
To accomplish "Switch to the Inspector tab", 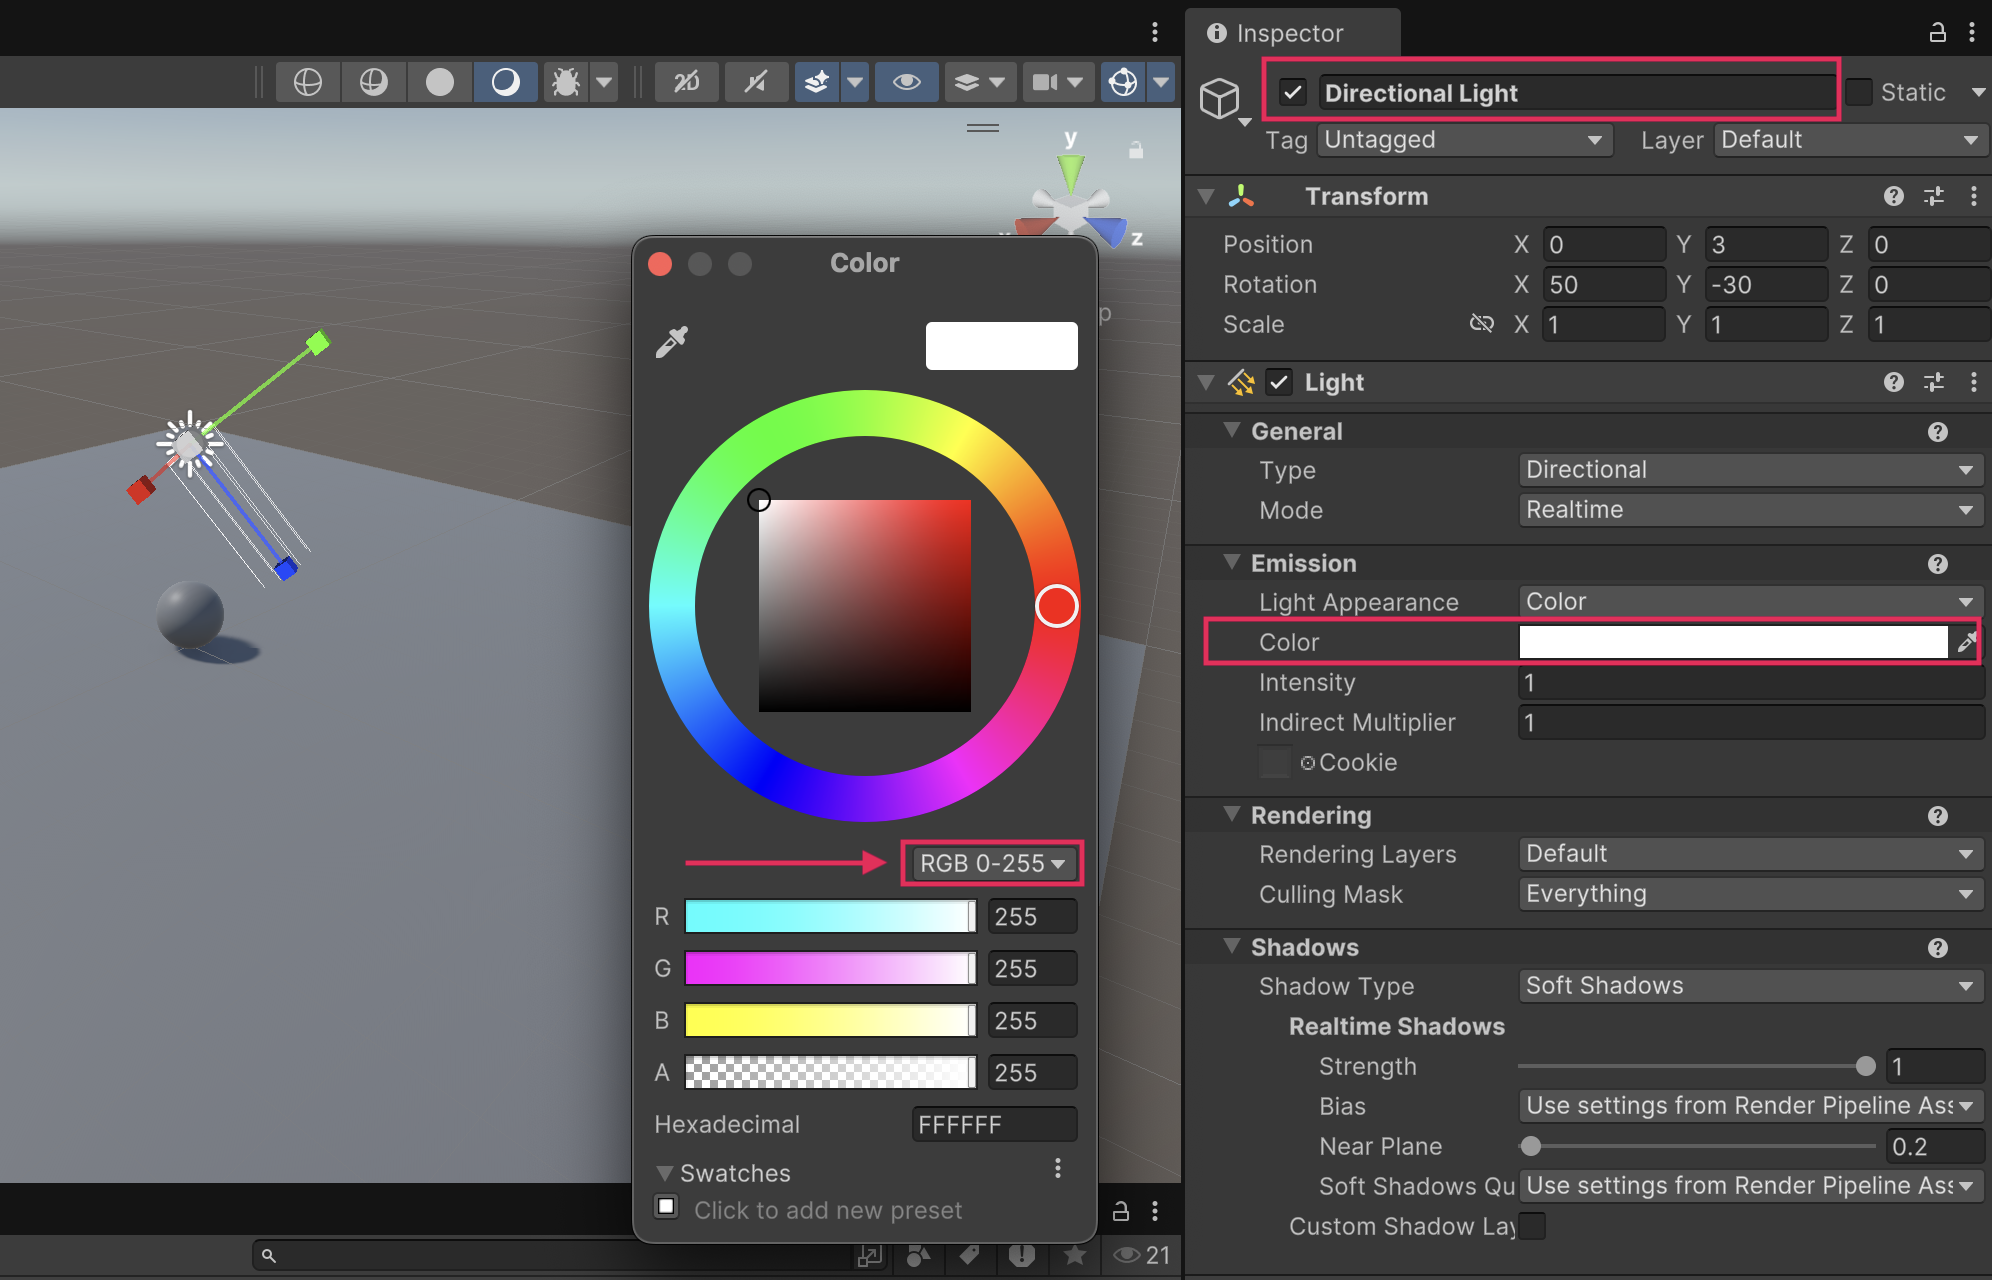I will point(1290,33).
